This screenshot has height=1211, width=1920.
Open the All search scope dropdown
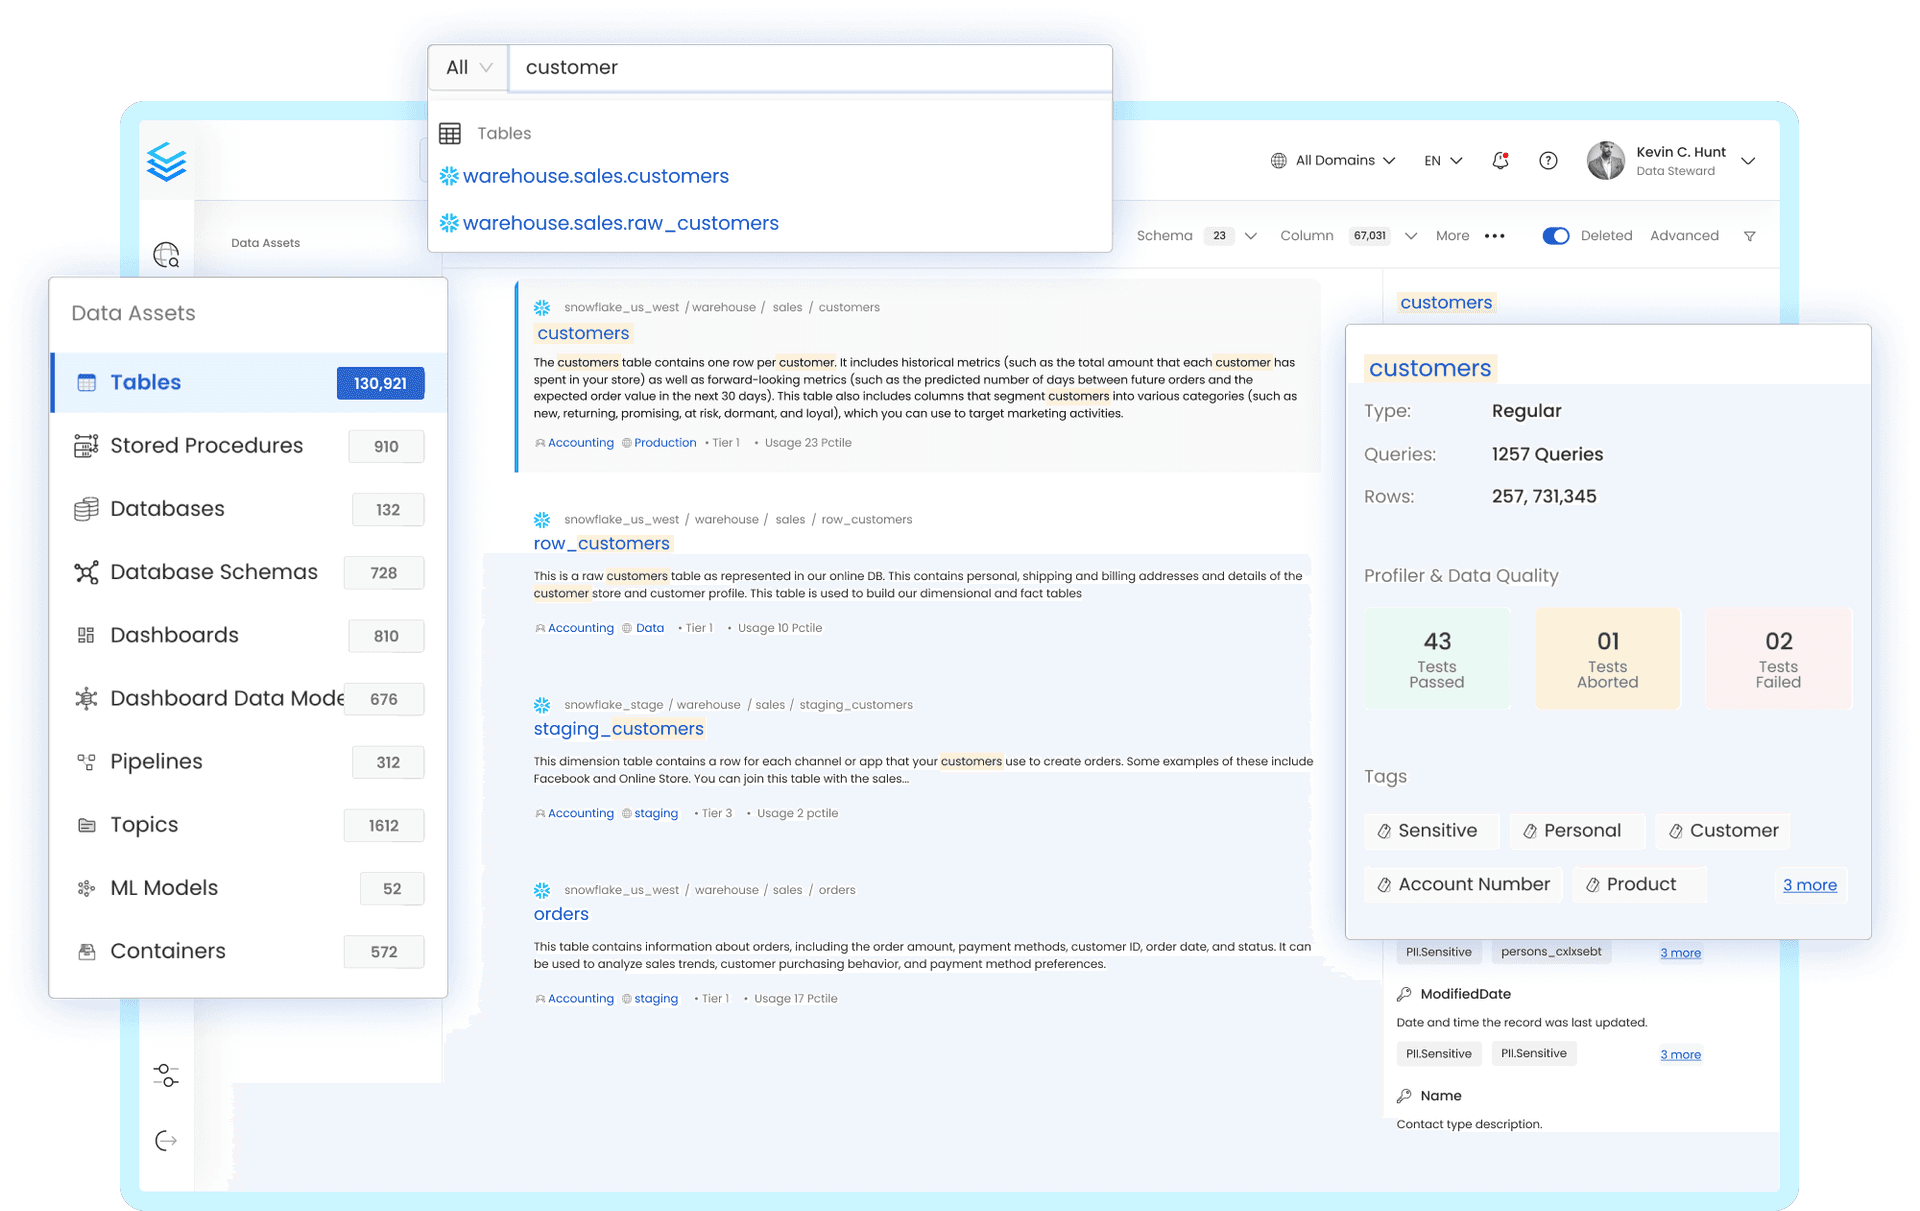[467, 67]
